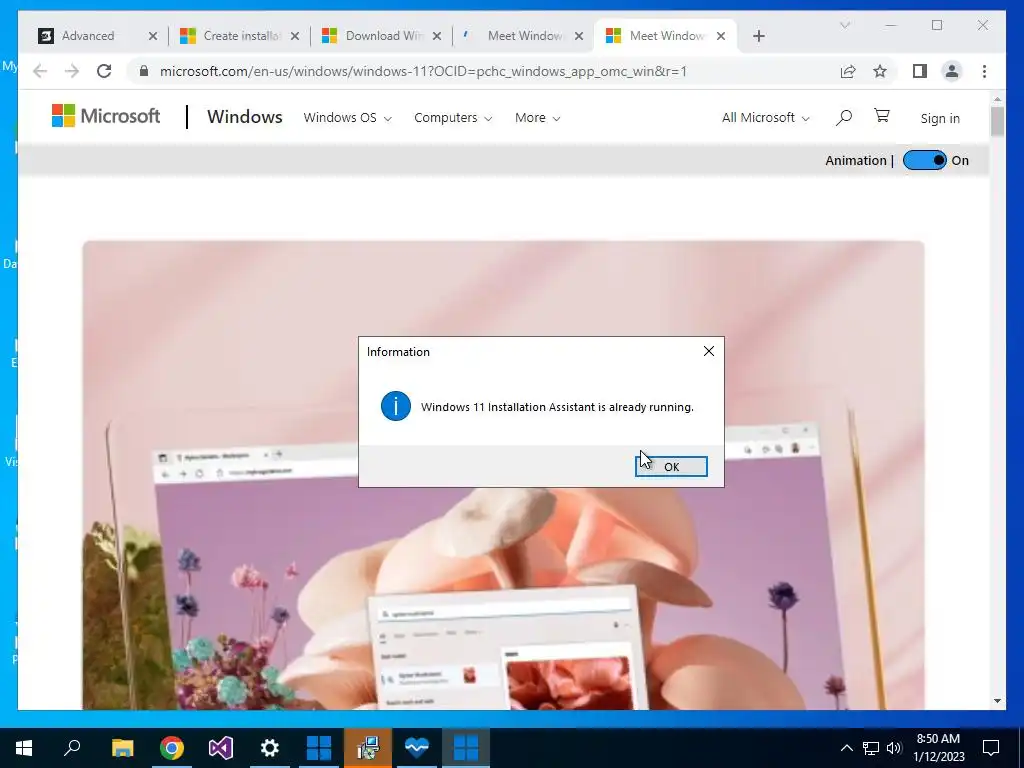Expand the Windows OS menu
Screen dimensions: 1024x768
pos(347,118)
